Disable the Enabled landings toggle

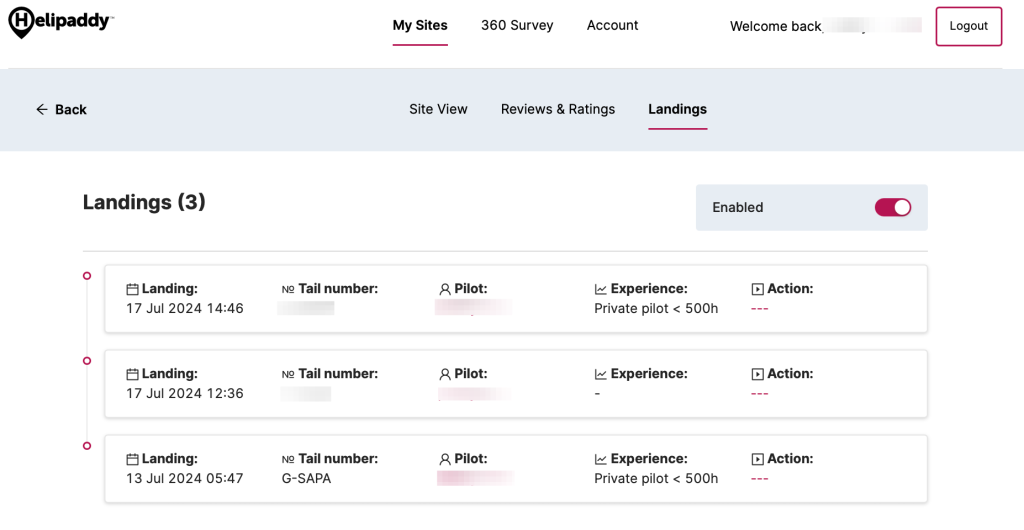893,207
